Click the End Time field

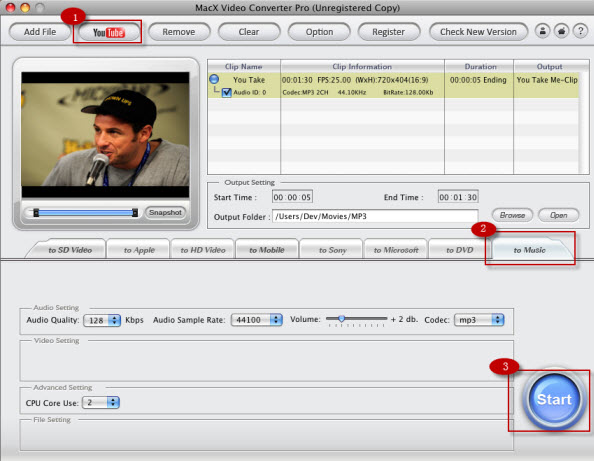click(x=458, y=197)
